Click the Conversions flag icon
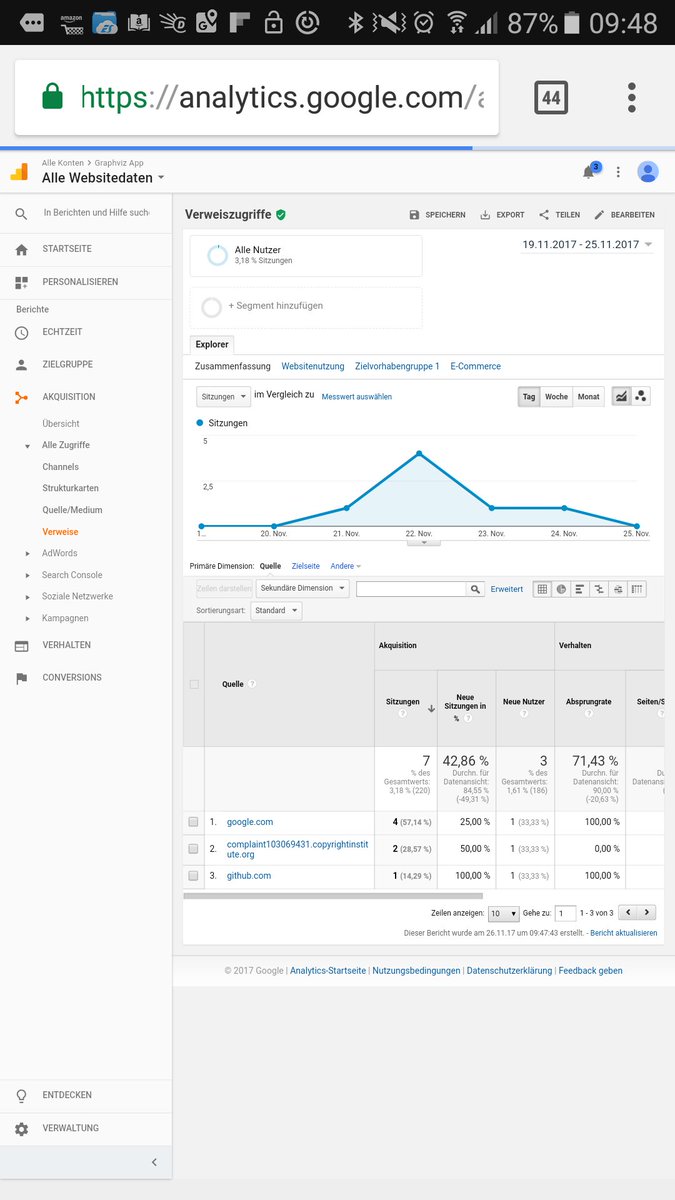The height and width of the screenshot is (1200, 675). pyautogui.click(x=21, y=678)
